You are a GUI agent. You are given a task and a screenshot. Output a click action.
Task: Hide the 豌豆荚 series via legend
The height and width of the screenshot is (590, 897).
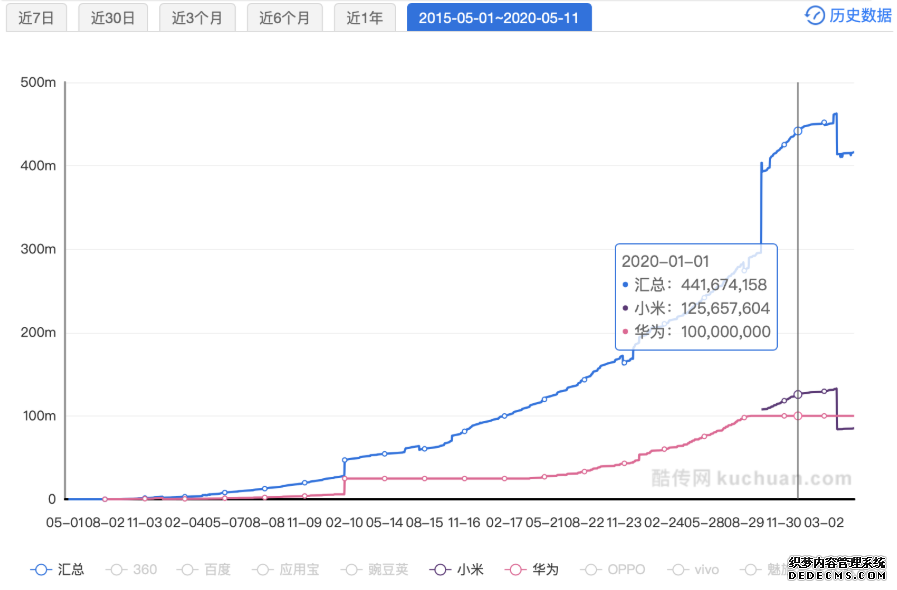point(350,569)
